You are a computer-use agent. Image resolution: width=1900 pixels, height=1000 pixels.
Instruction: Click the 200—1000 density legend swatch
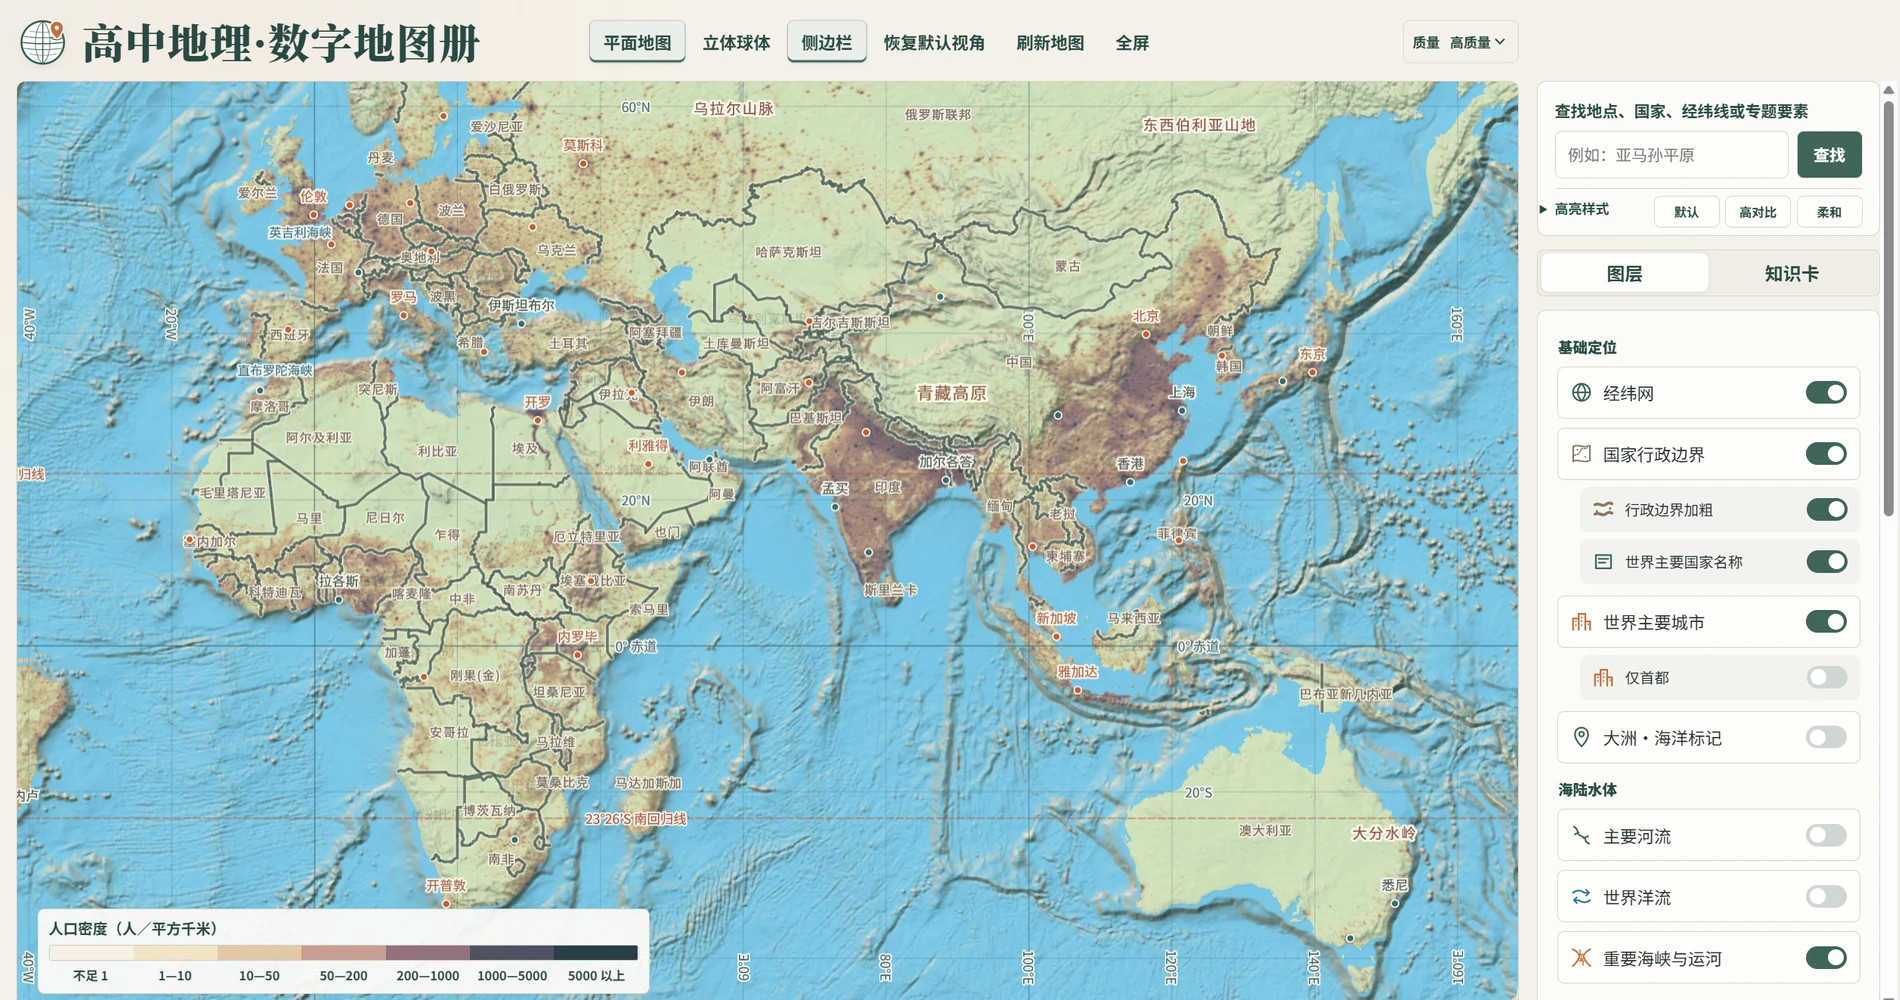click(x=427, y=953)
